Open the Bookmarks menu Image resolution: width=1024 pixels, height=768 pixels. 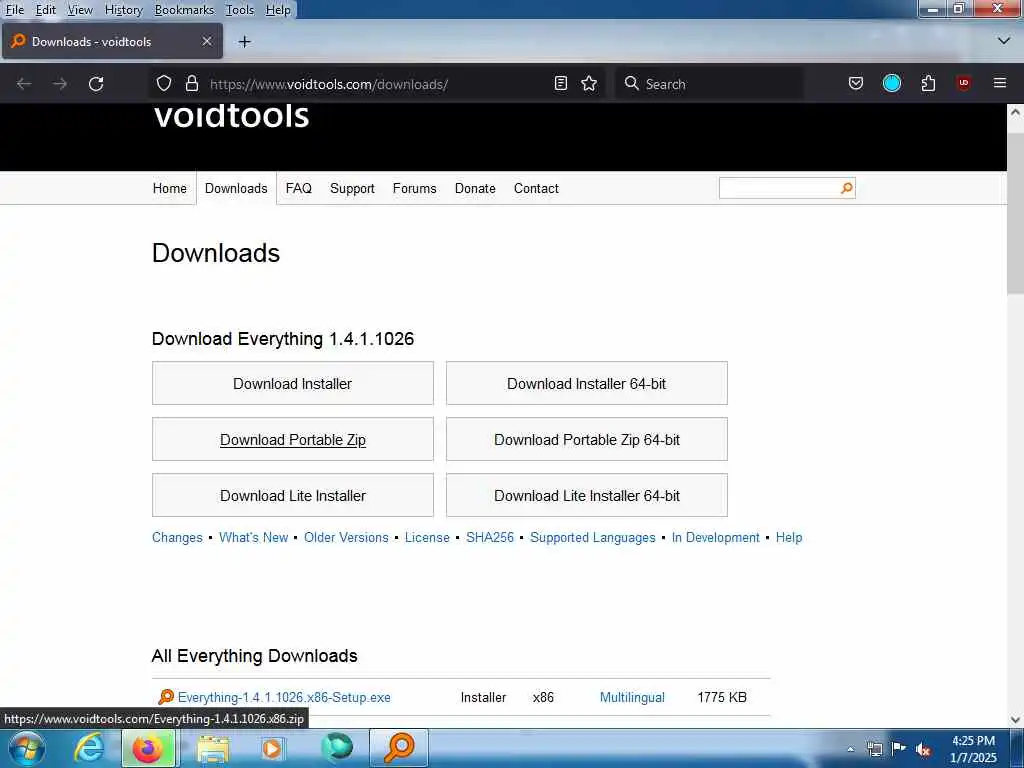pos(184,10)
